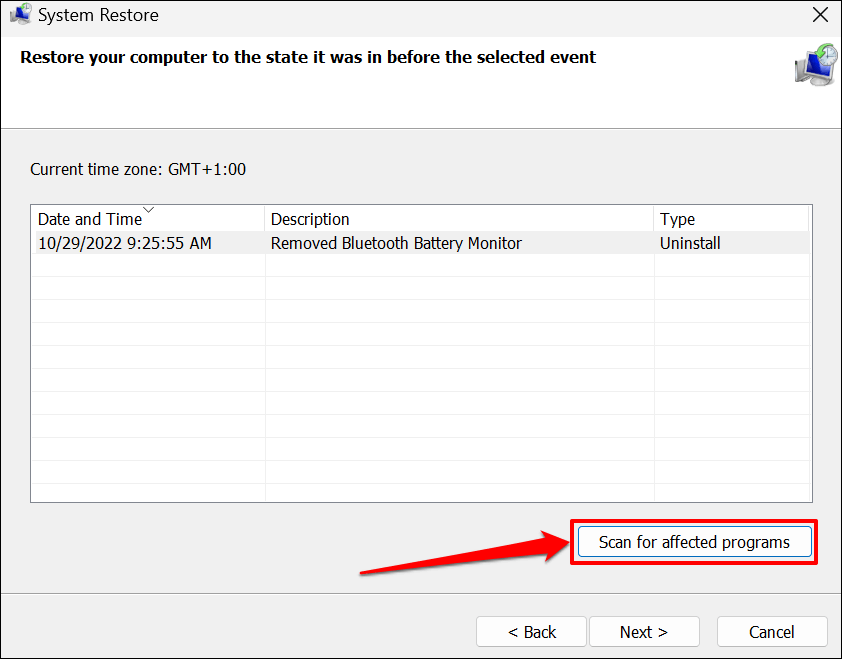Viewport: 842px width, 659px height.
Task: Click Scan for affected programs
Action: 694,542
